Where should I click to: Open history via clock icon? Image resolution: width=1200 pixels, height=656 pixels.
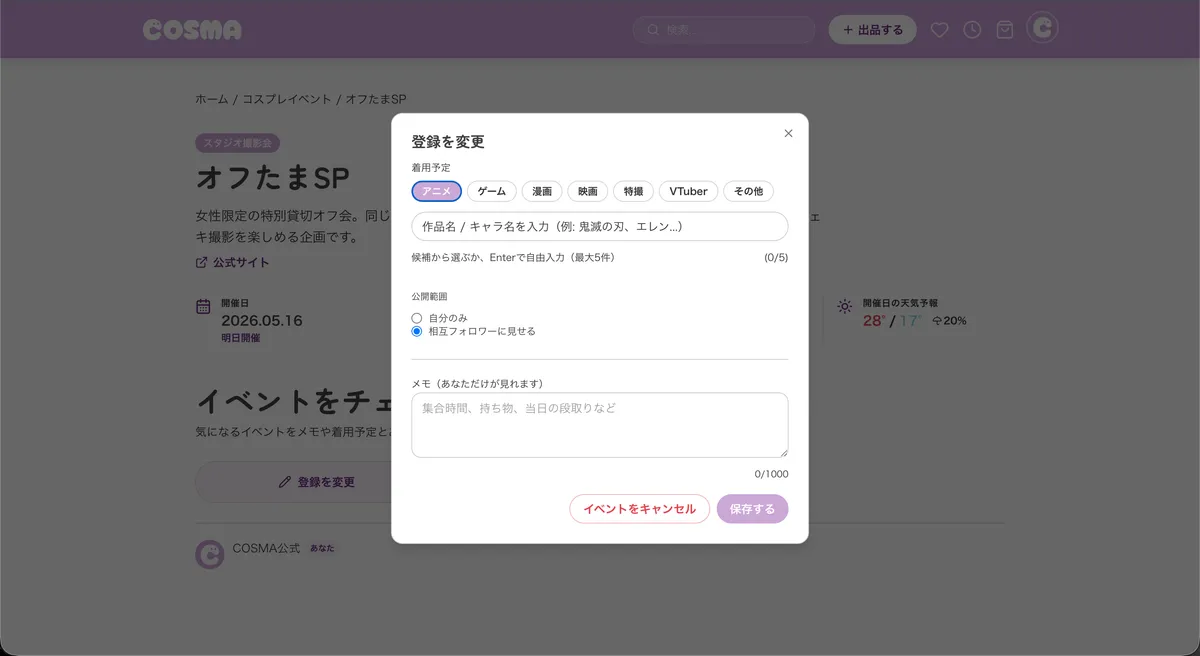pyautogui.click(x=972, y=30)
